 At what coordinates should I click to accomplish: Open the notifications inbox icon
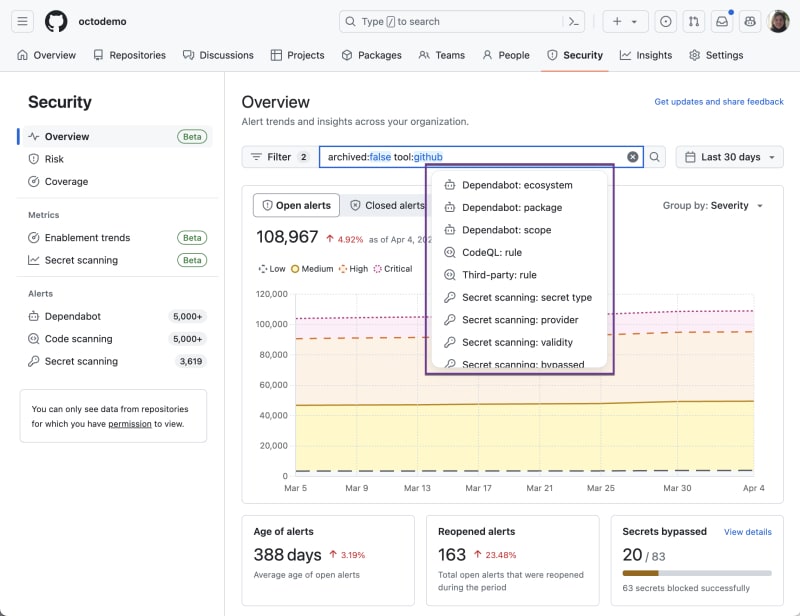coord(722,21)
